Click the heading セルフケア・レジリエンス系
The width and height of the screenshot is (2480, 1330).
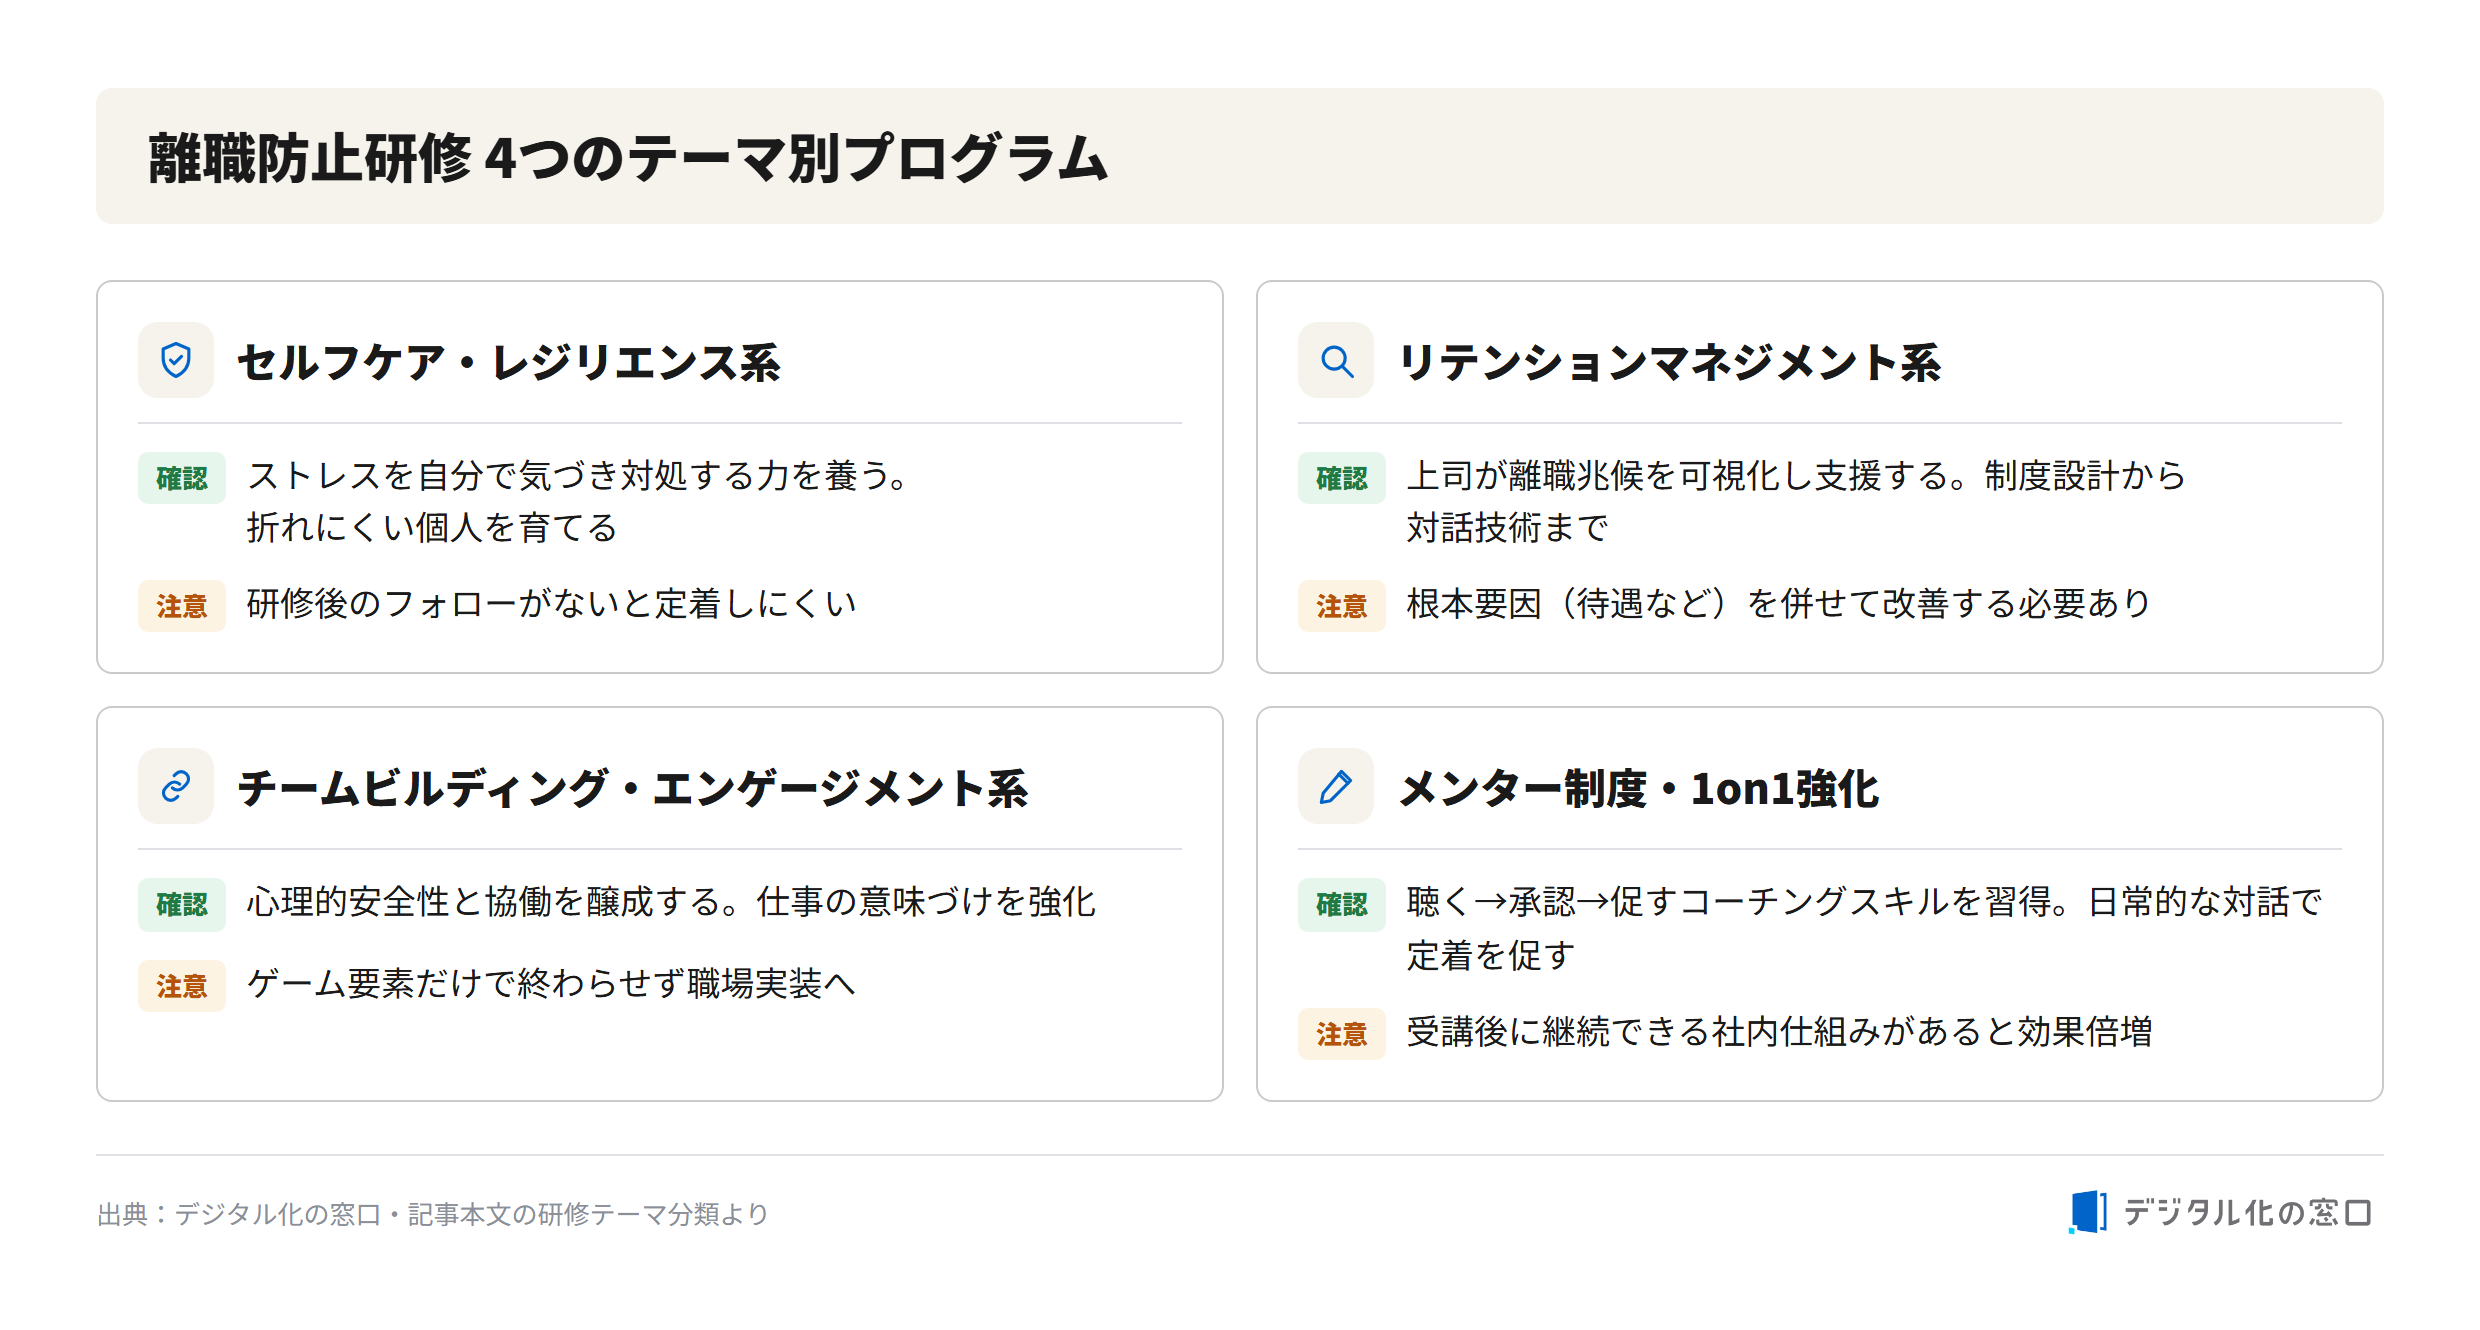click(509, 362)
